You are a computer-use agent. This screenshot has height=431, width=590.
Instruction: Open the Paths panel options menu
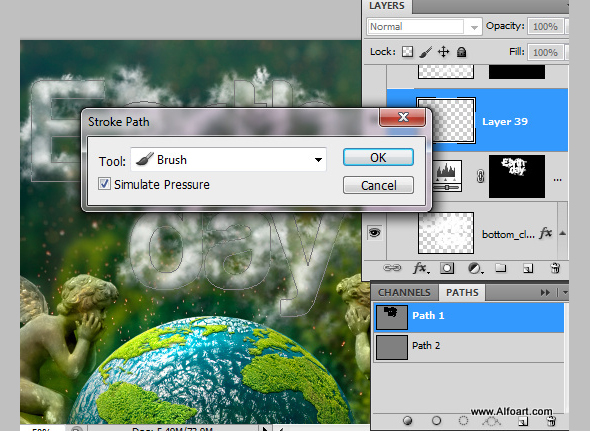564,292
